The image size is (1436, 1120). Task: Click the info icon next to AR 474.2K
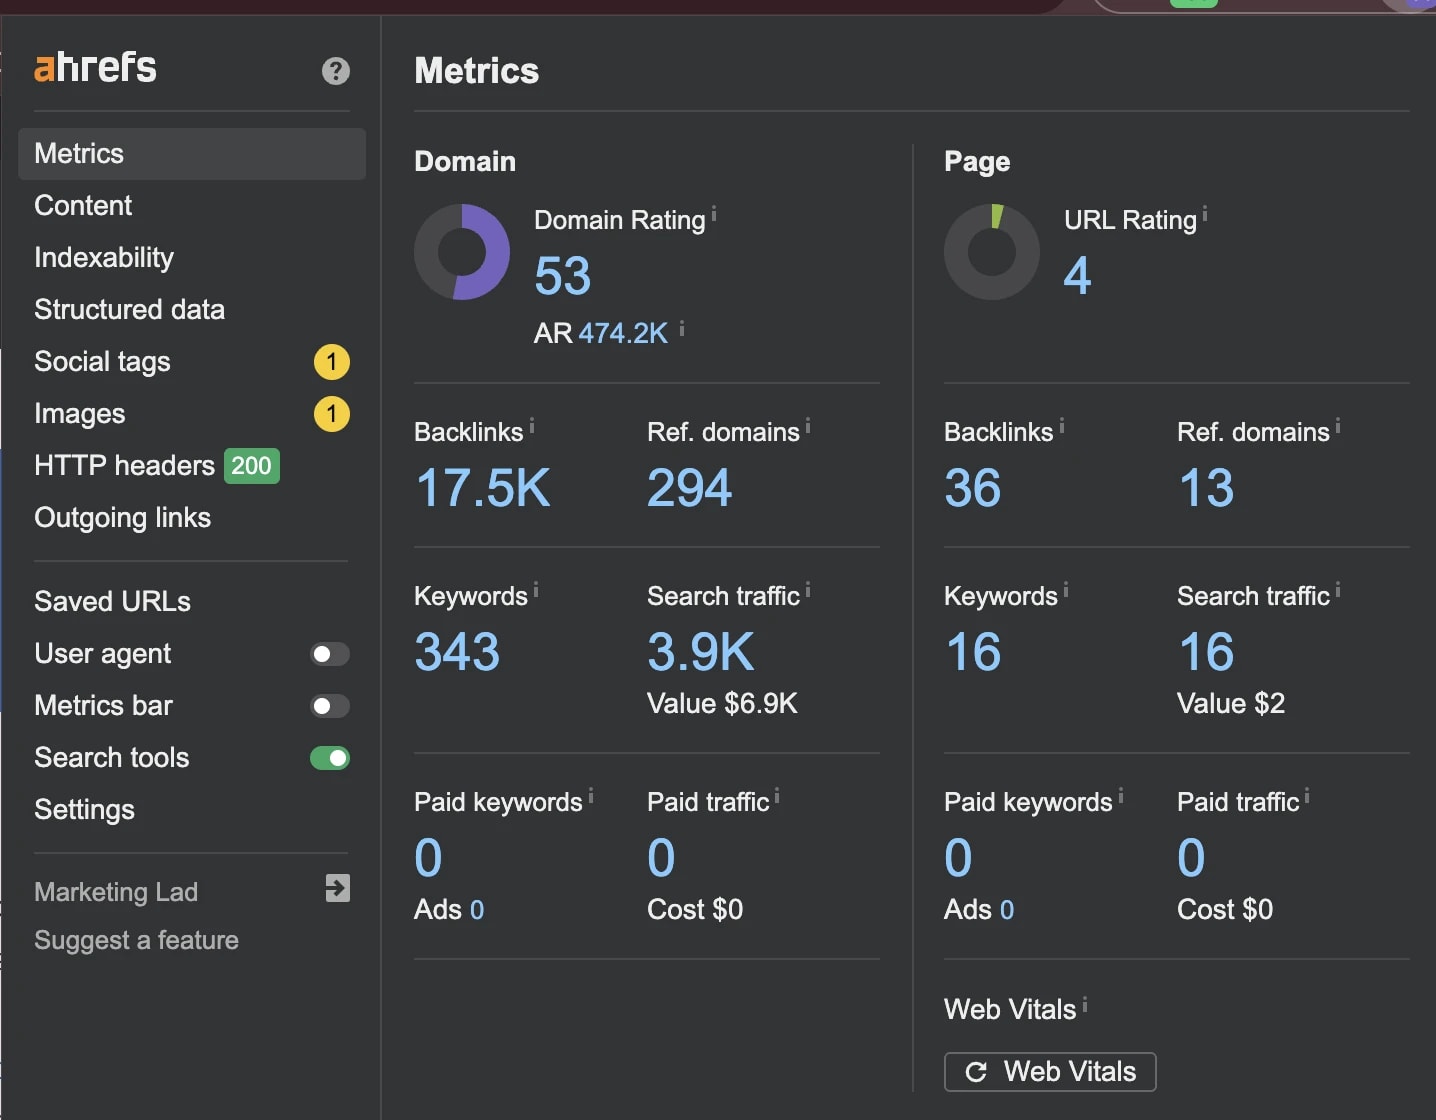pyautogui.click(x=682, y=328)
